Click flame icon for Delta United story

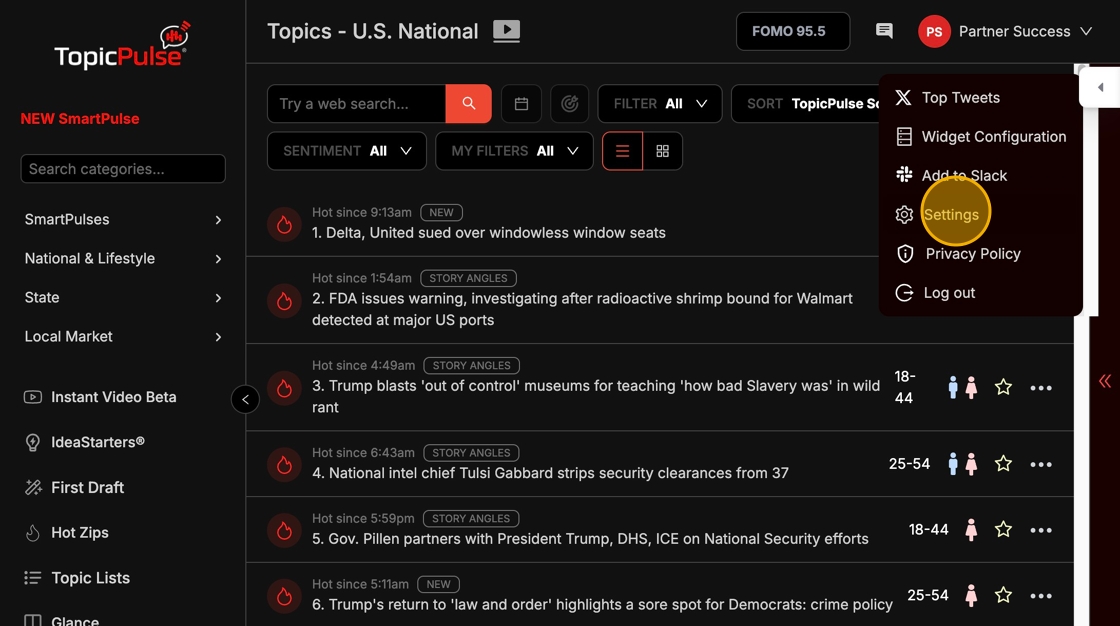pos(284,224)
